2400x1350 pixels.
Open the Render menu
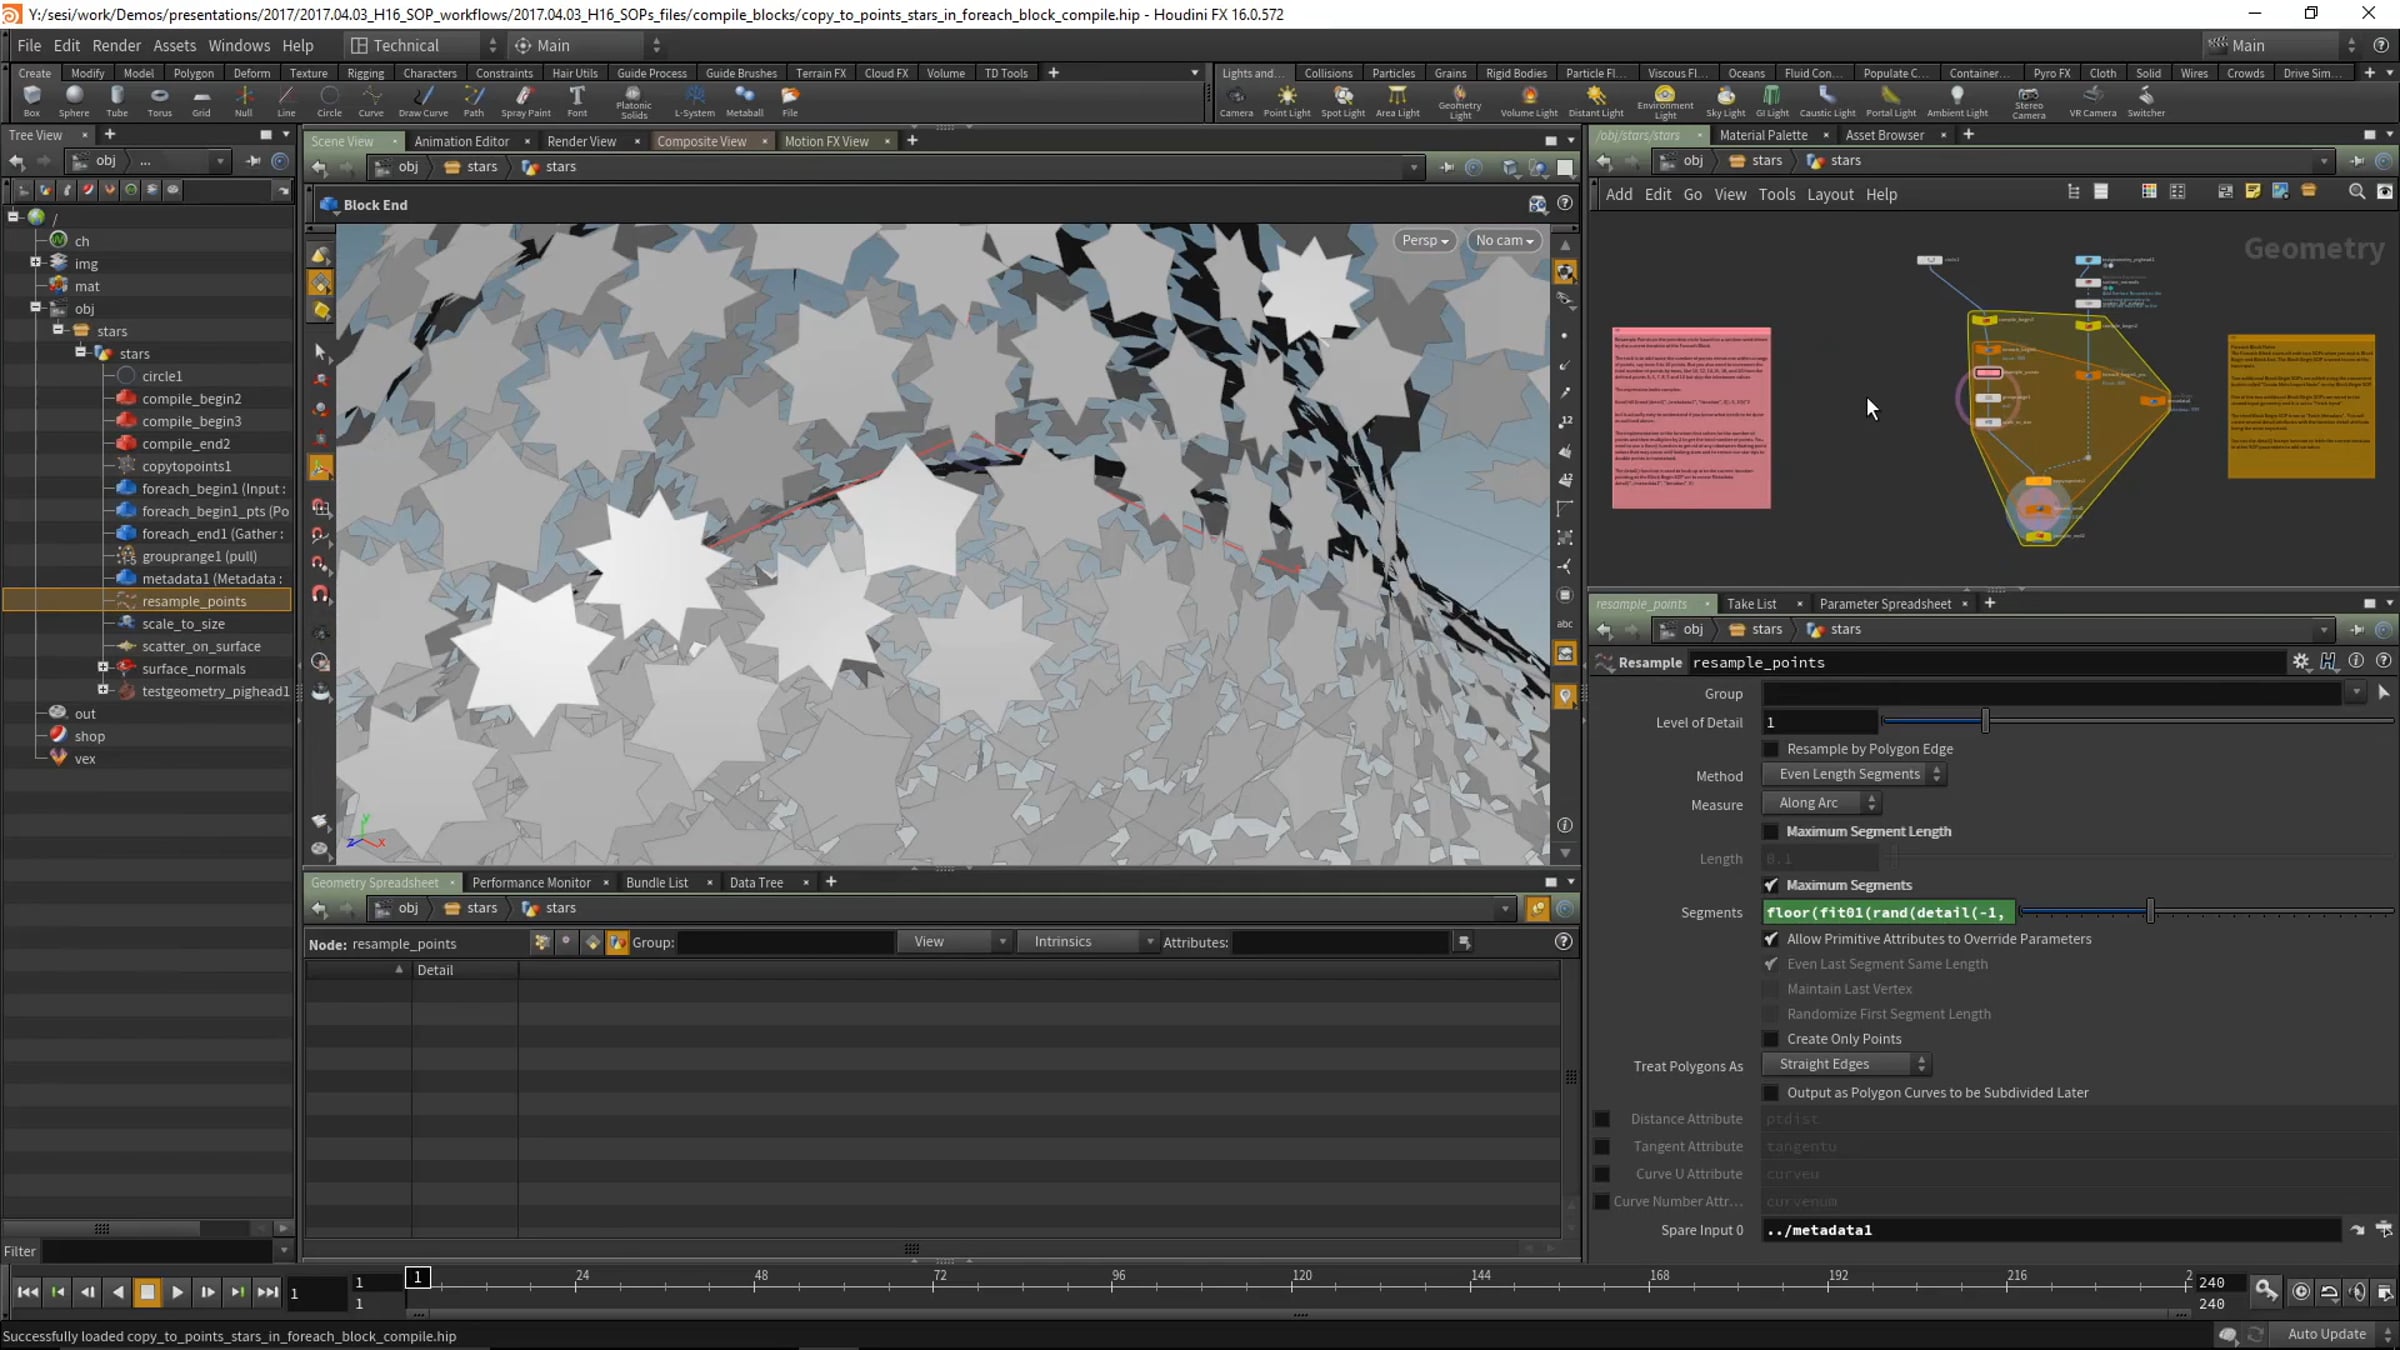click(x=116, y=45)
